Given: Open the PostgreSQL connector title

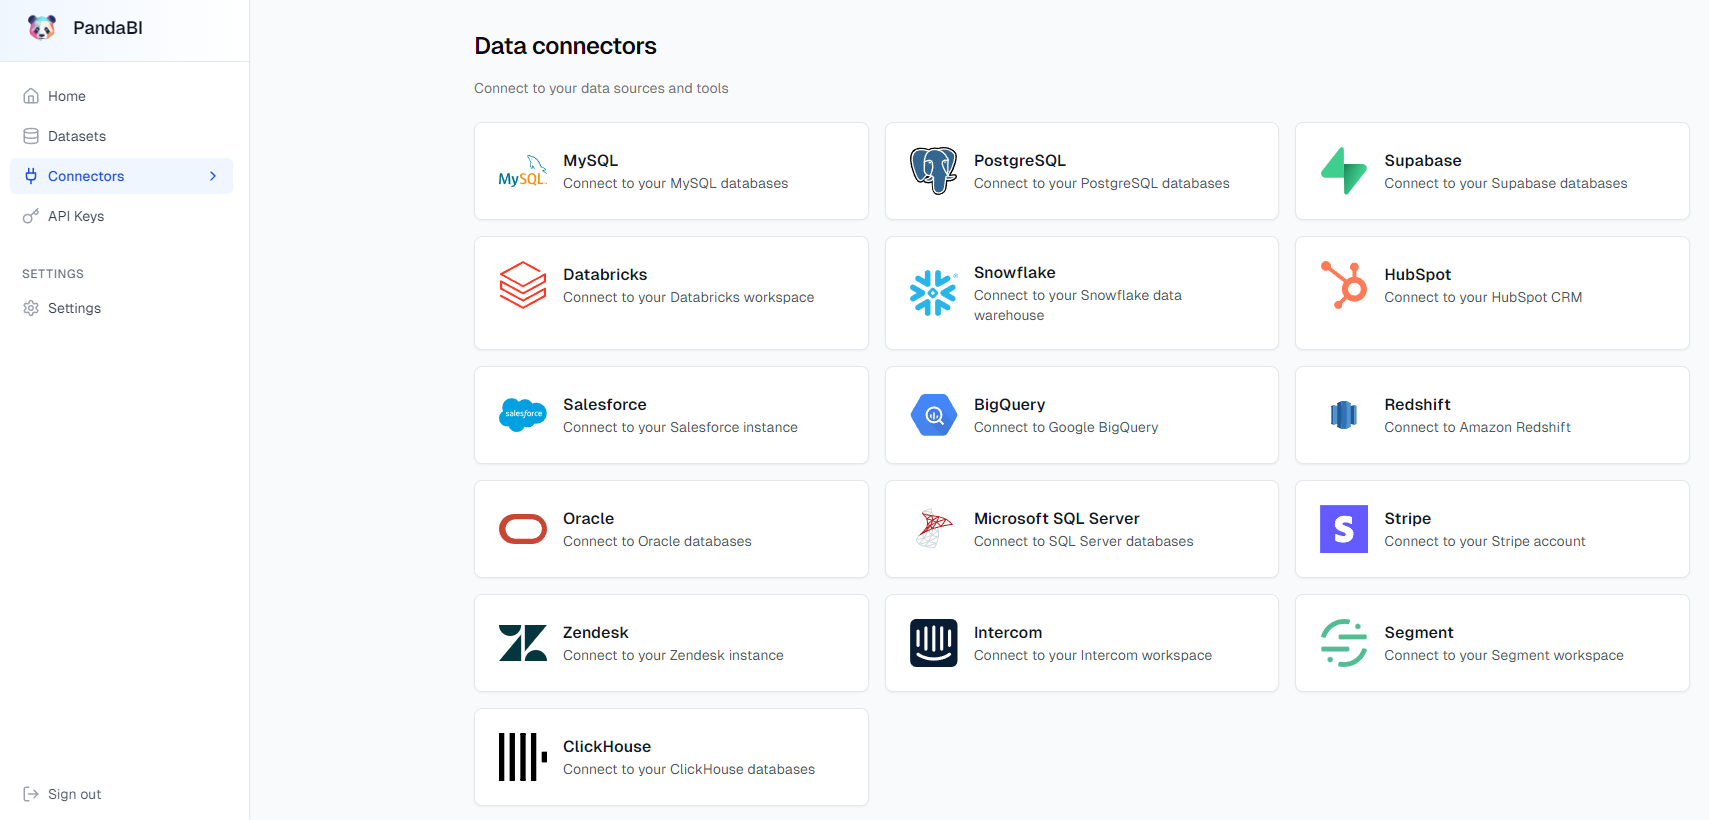Looking at the screenshot, I should pos(1019,160).
